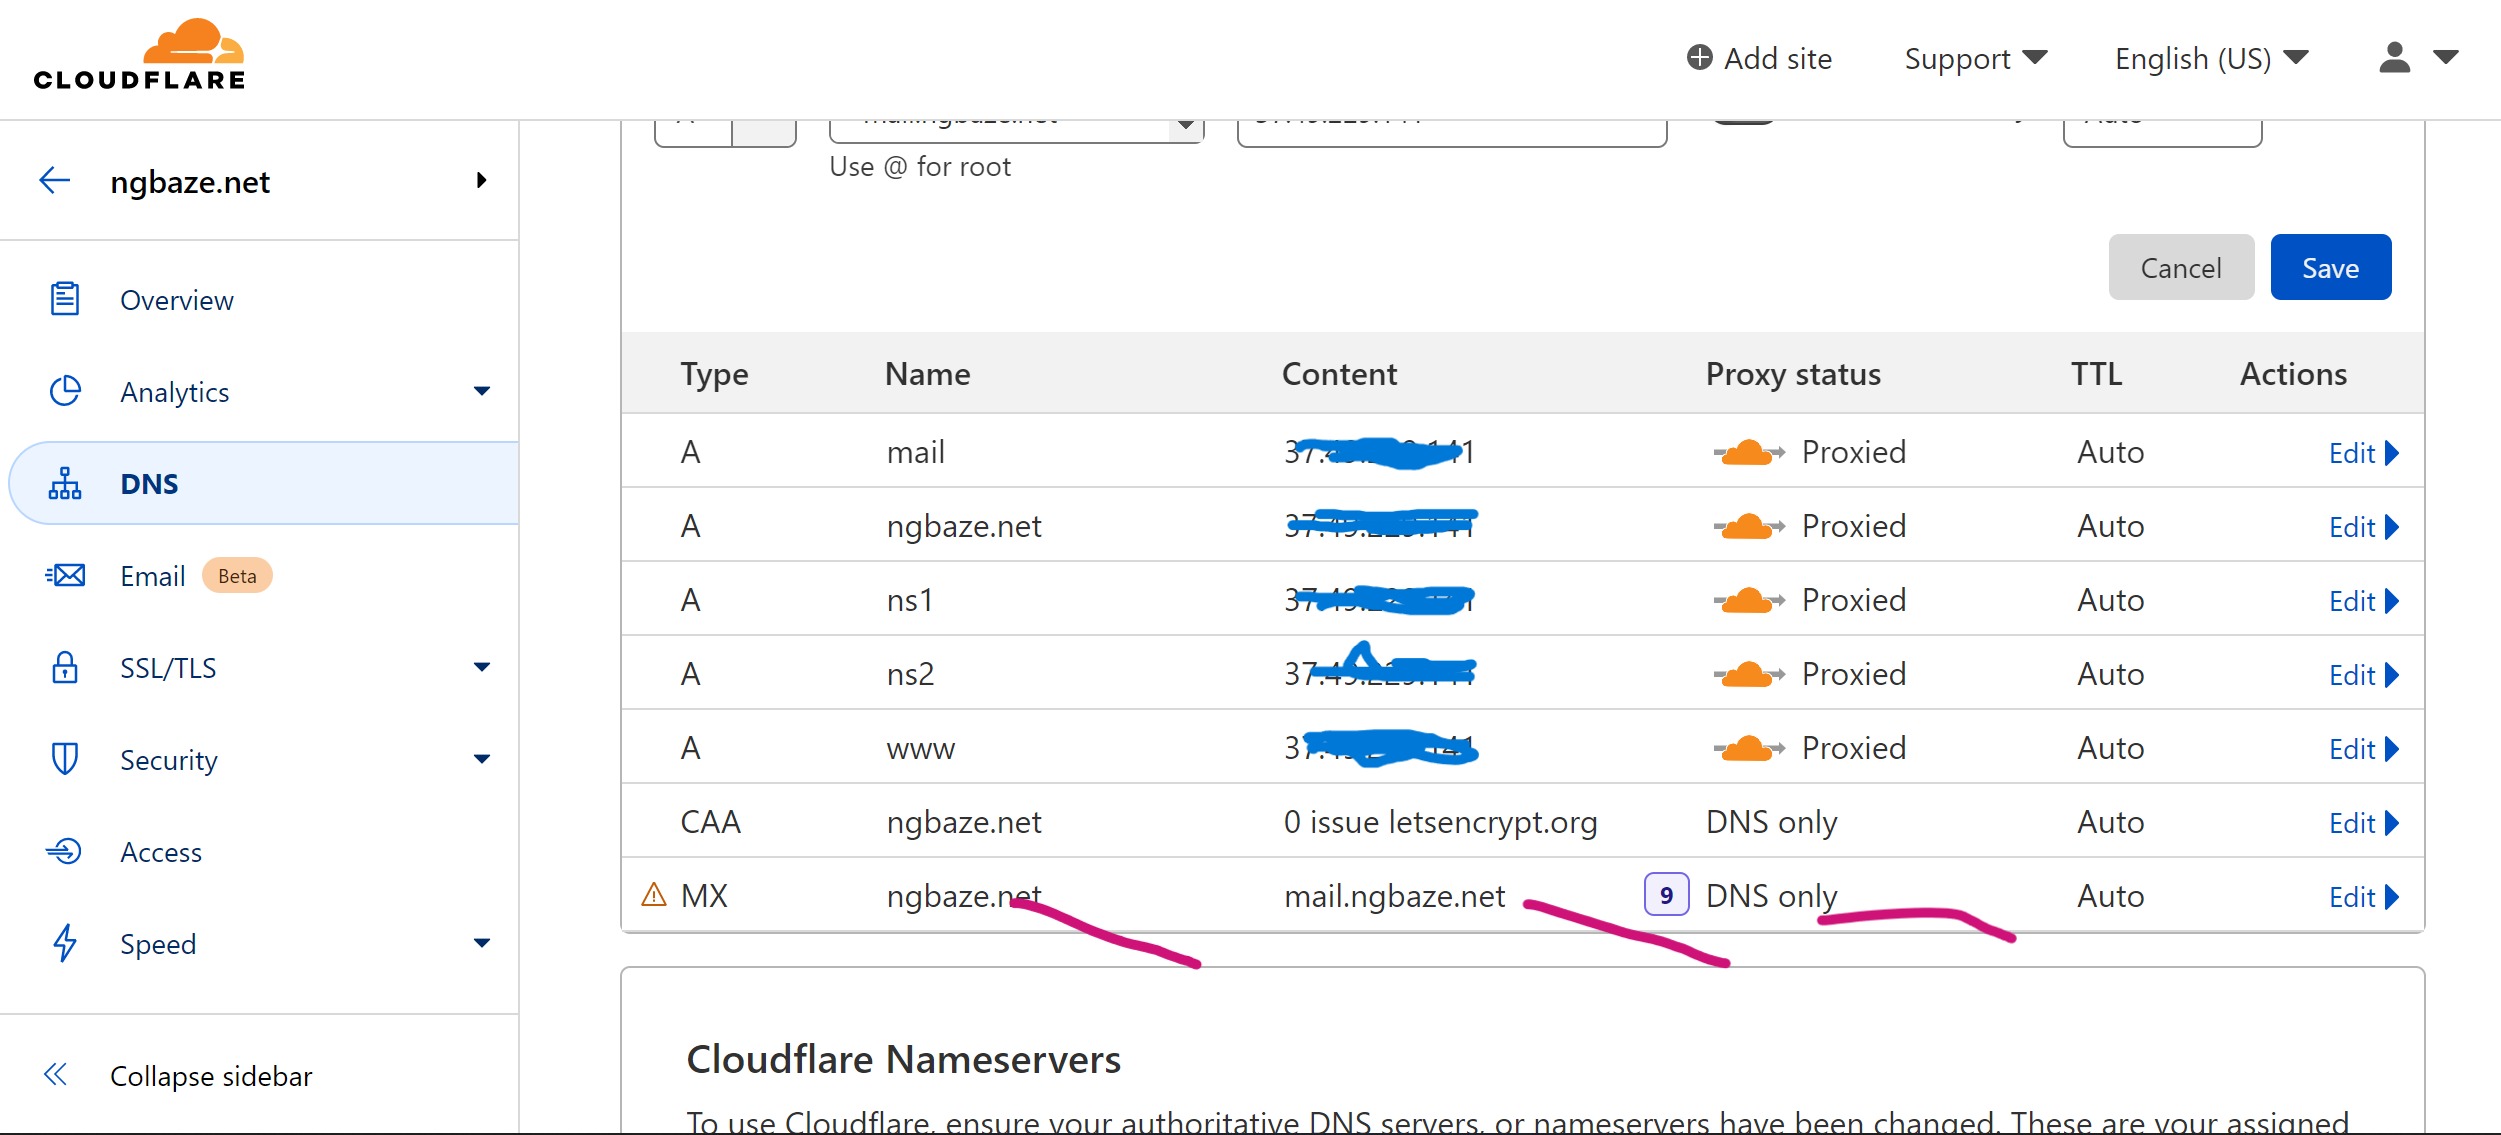The image size is (2501, 1135).
Task: Open the Support dropdown menu
Action: tap(1975, 59)
